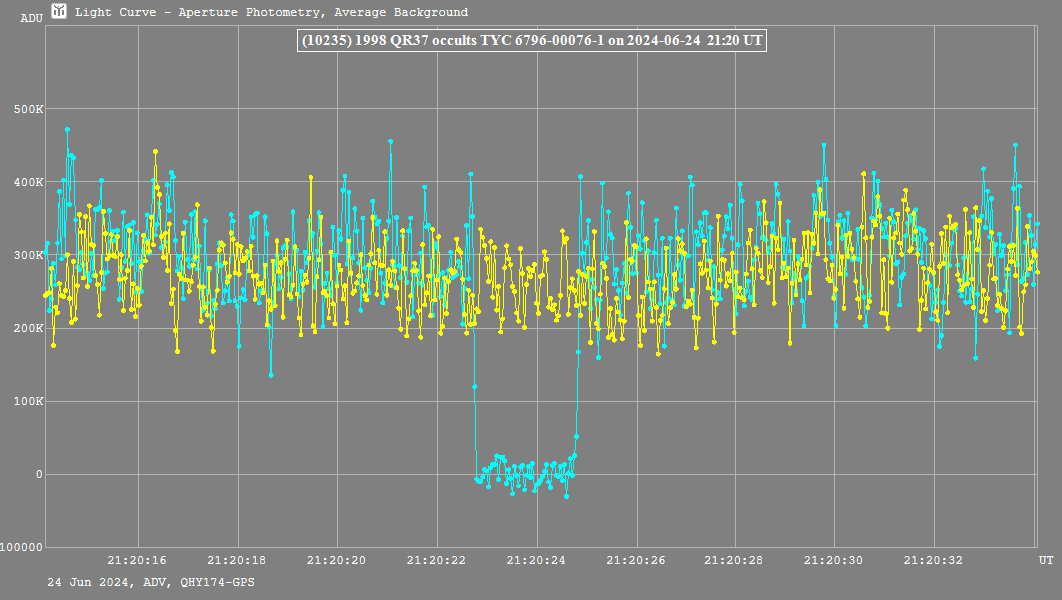Click the 100K y-axis label
The image size is (1062, 600).
27,401
